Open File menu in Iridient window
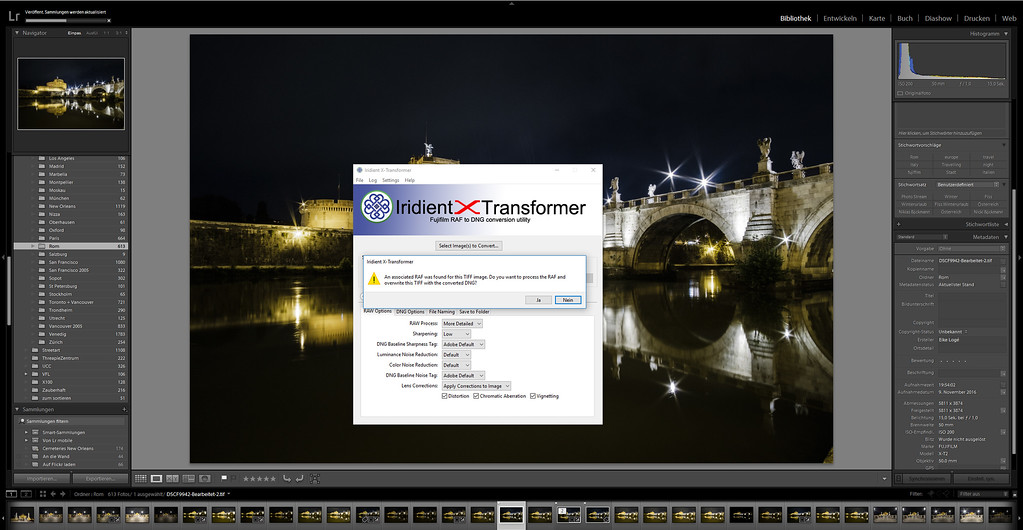The height and width of the screenshot is (530, 1023). coord(359,180)
